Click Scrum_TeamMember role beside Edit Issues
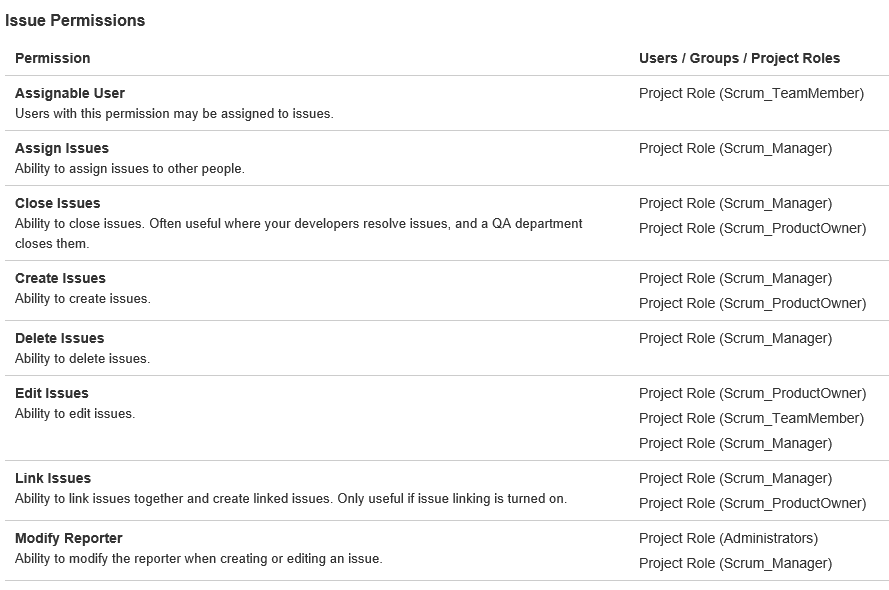 (751, 418)
